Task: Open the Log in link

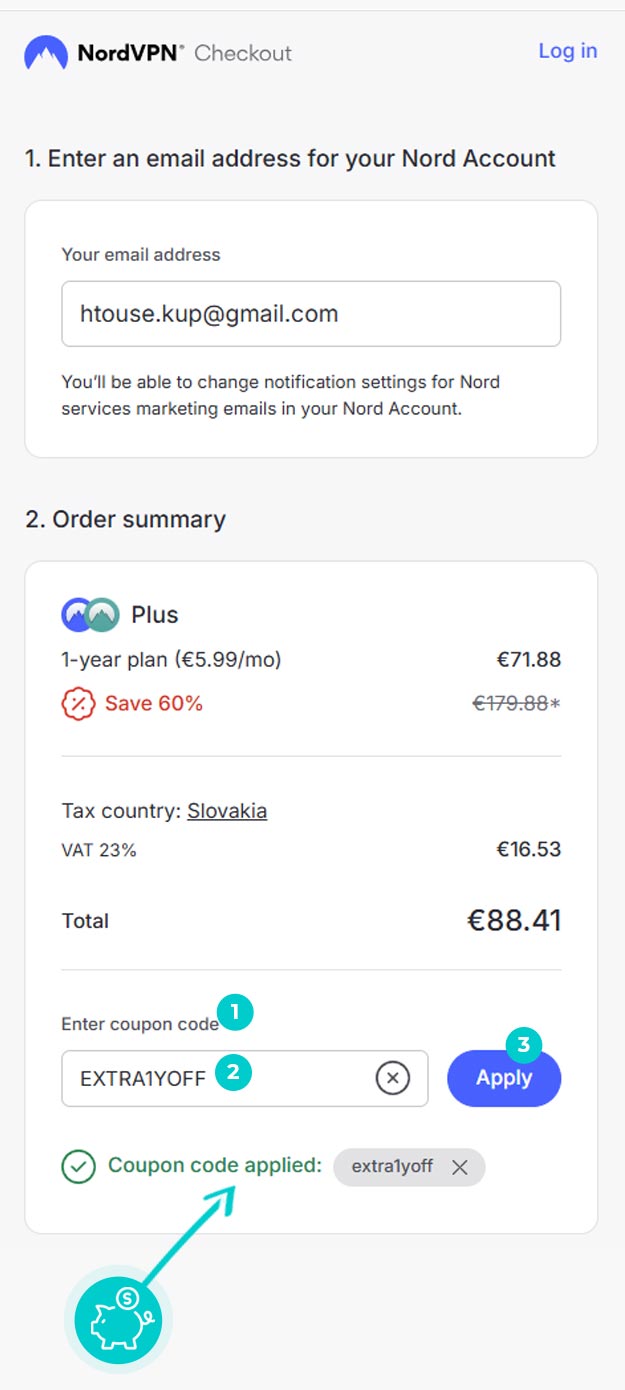Action: pos(568,51)
